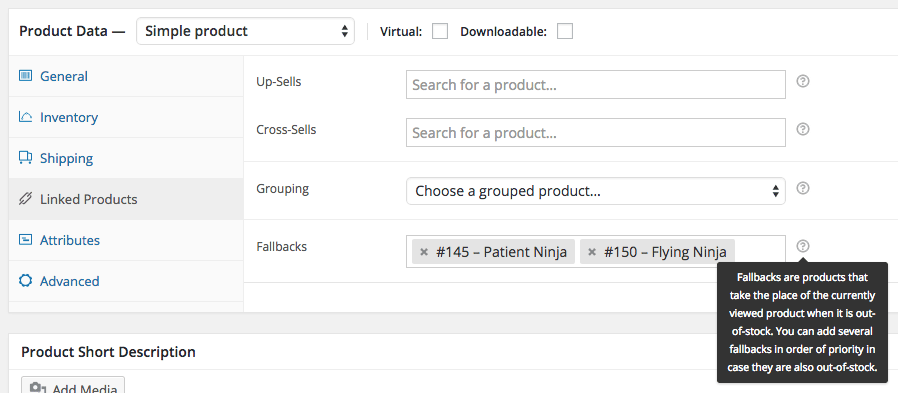Show help tip for Grouping

point(803,188)
